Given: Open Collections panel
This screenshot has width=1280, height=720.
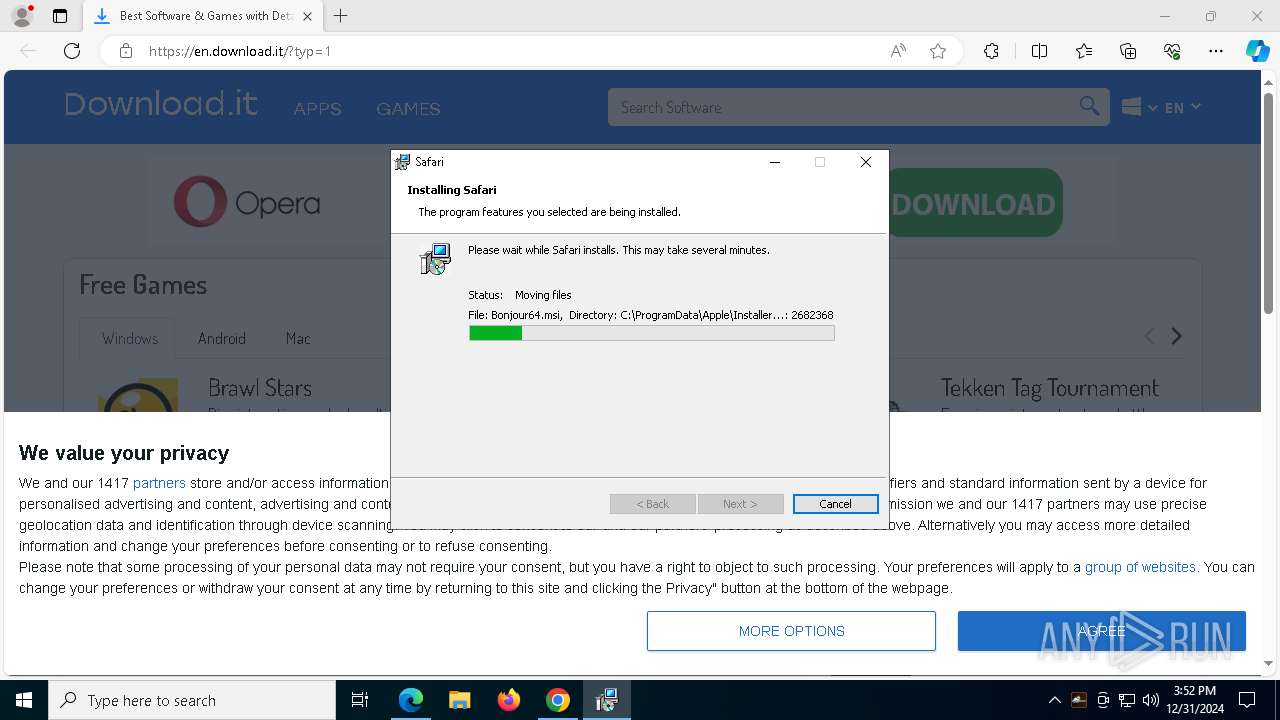Looking at the screenshot, I should tap(1128, 51).
